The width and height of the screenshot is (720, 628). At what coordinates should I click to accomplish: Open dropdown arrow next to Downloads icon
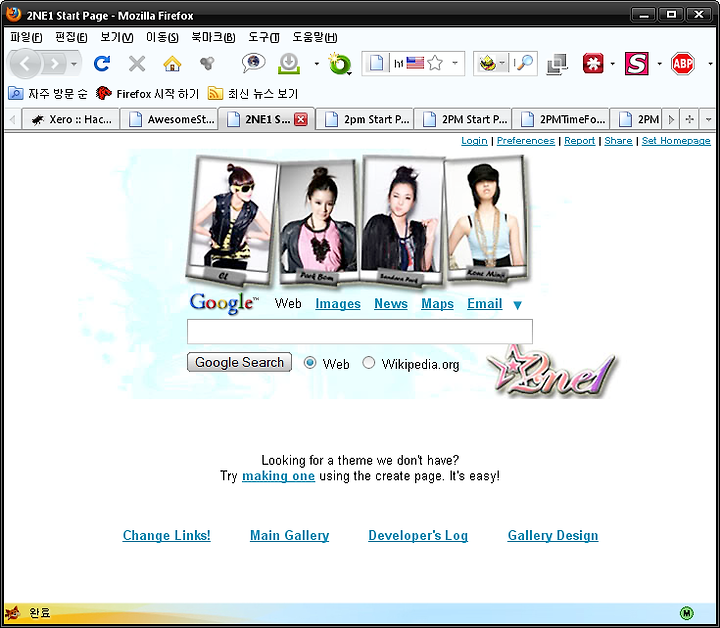pyautogui.click(x=316, y=64)
